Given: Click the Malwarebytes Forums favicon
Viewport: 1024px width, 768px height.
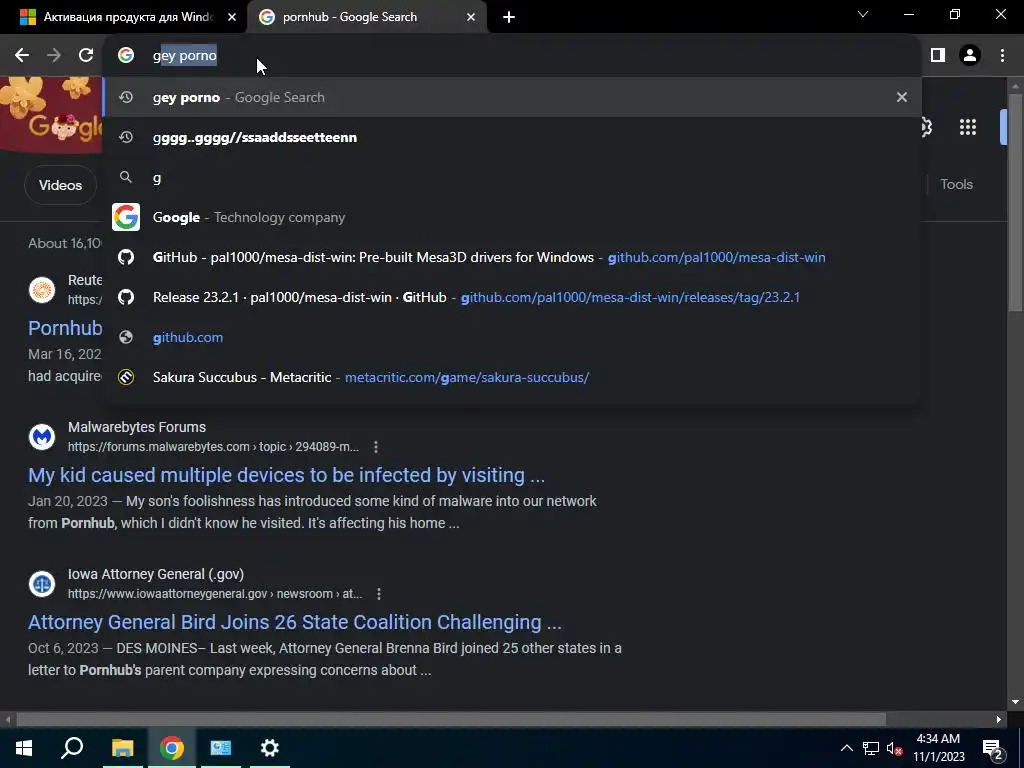Looking at the screenshot, I should tap(42, 436).
